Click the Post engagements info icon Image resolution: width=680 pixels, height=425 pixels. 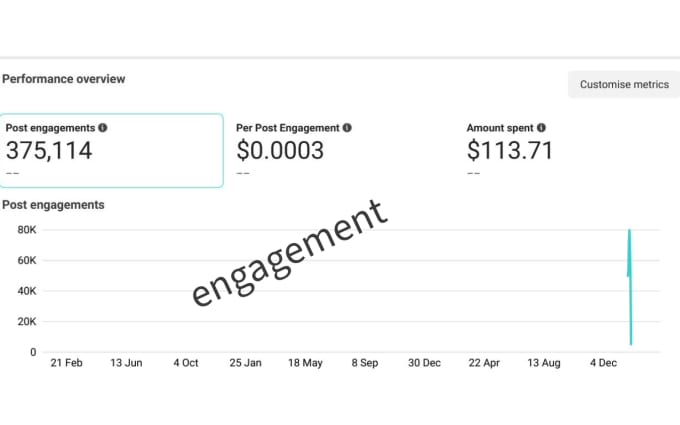point(103,128)
